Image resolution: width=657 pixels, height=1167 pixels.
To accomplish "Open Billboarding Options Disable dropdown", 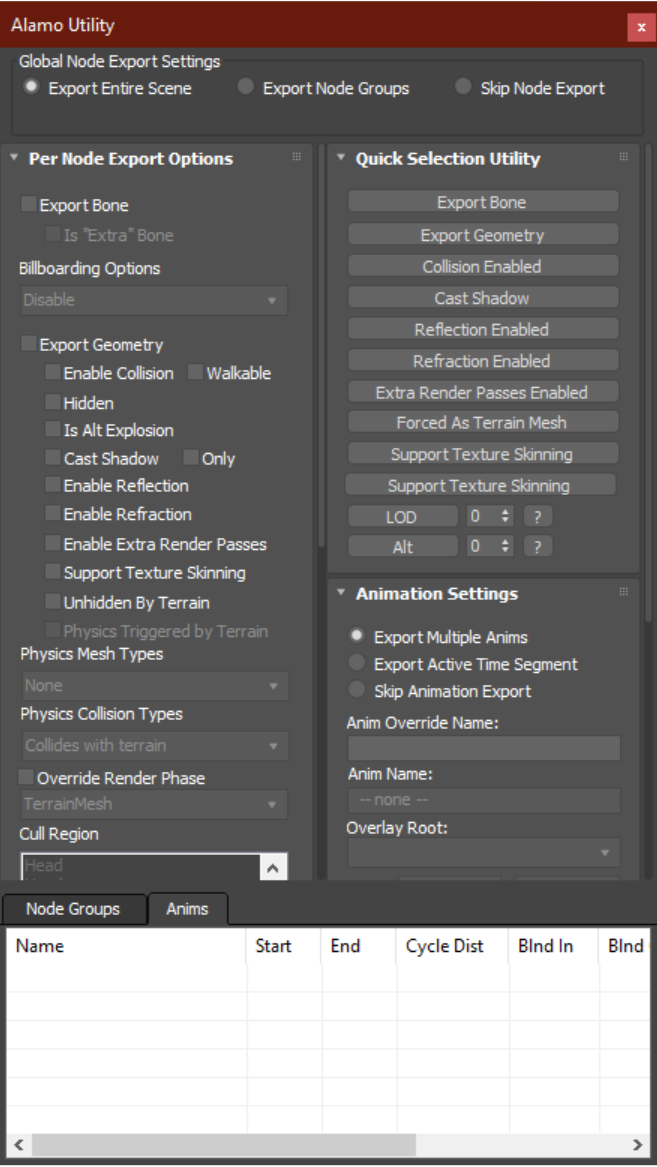I will tap(153, 301).
